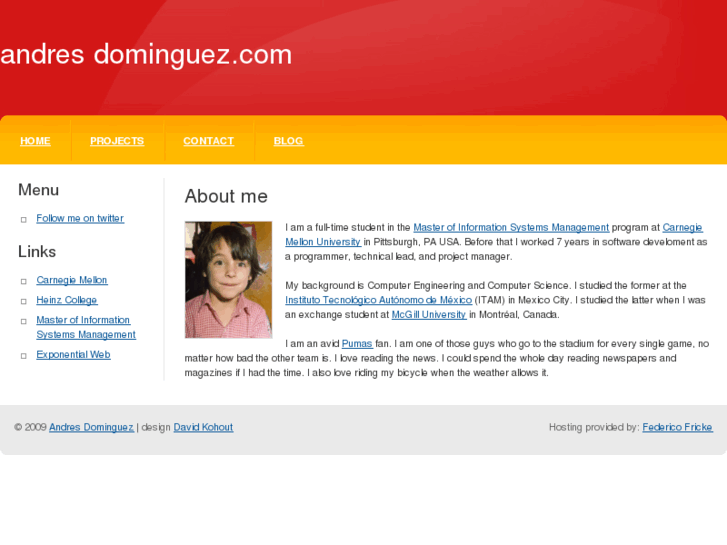Open sidebar Master of Information Systems Management link

pos(86,327)
